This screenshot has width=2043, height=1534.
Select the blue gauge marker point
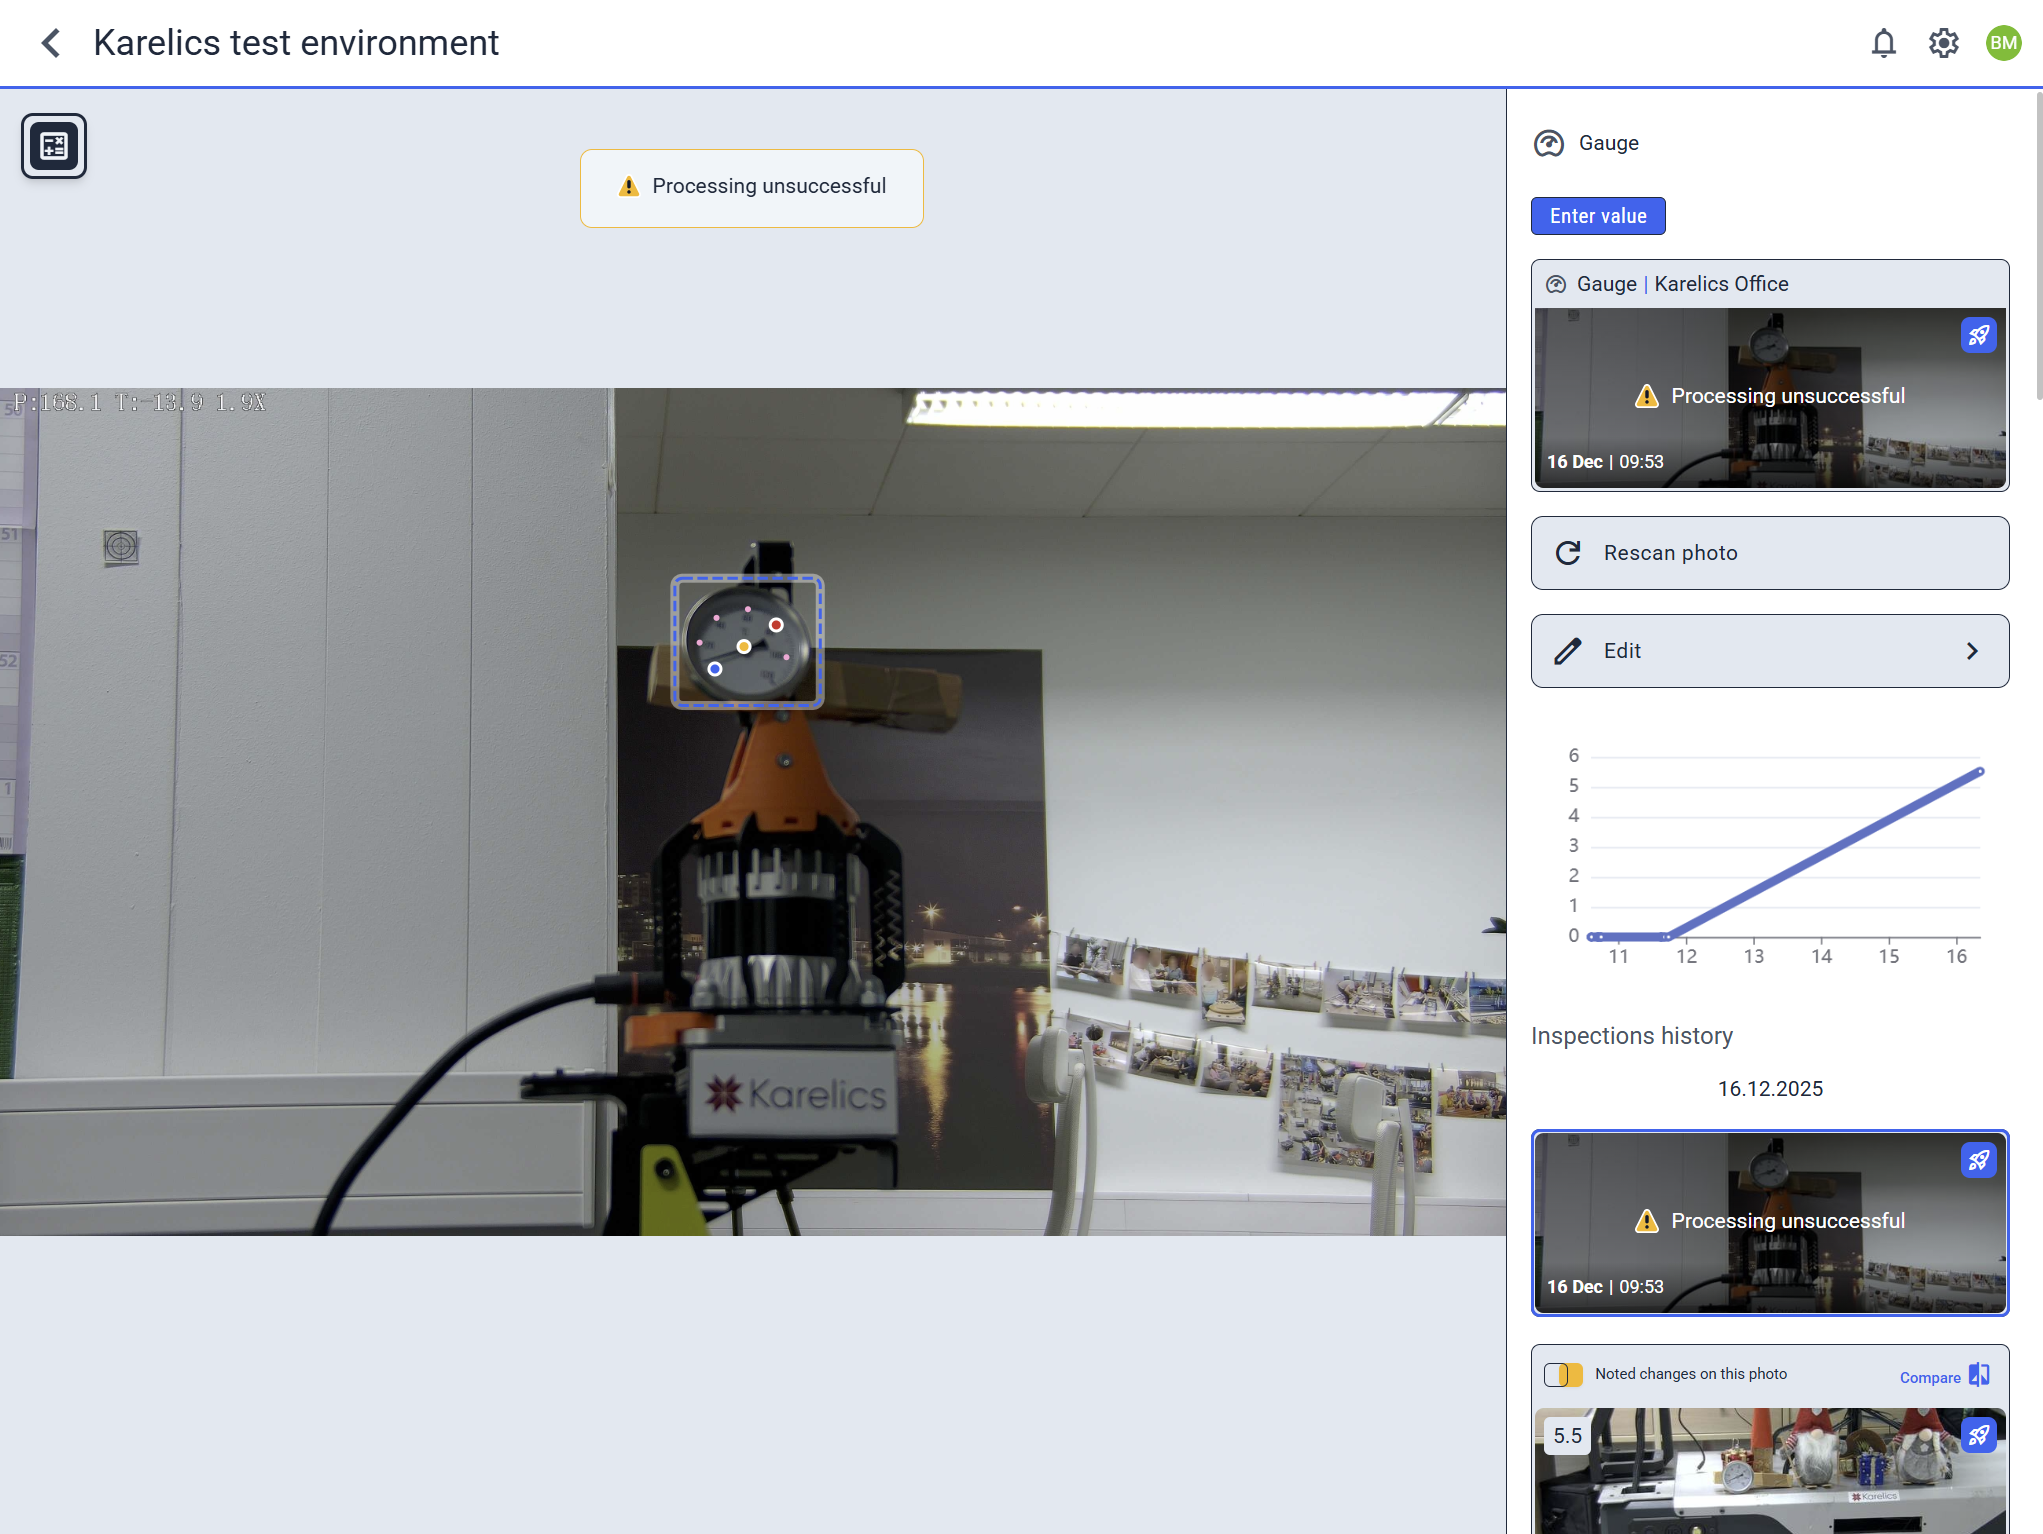tap(714, 669)
